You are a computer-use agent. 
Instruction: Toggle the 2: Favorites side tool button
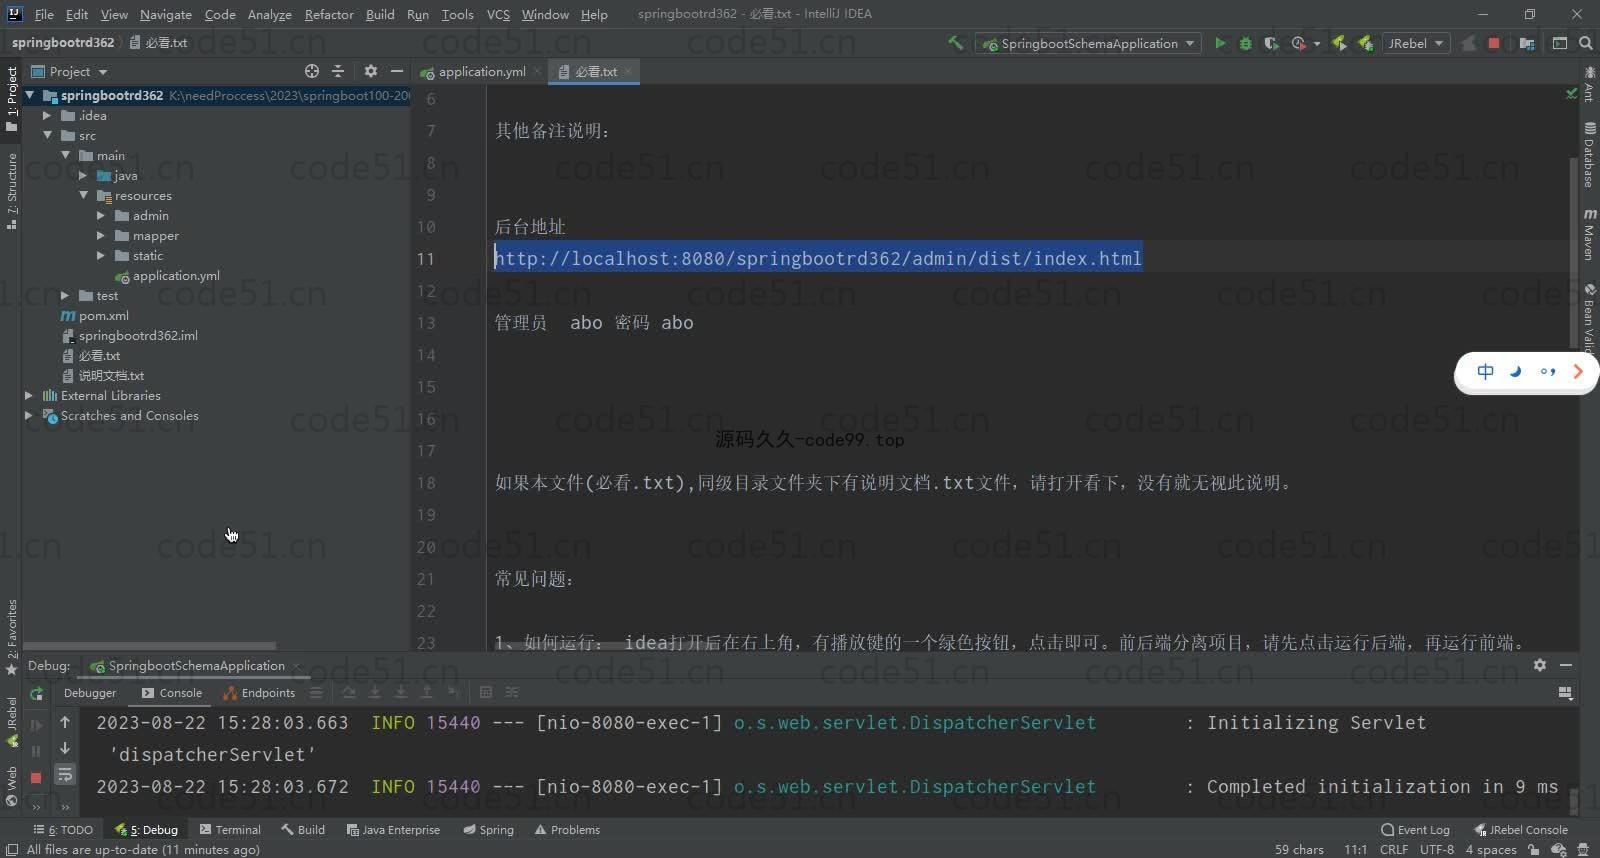[11, 637]
